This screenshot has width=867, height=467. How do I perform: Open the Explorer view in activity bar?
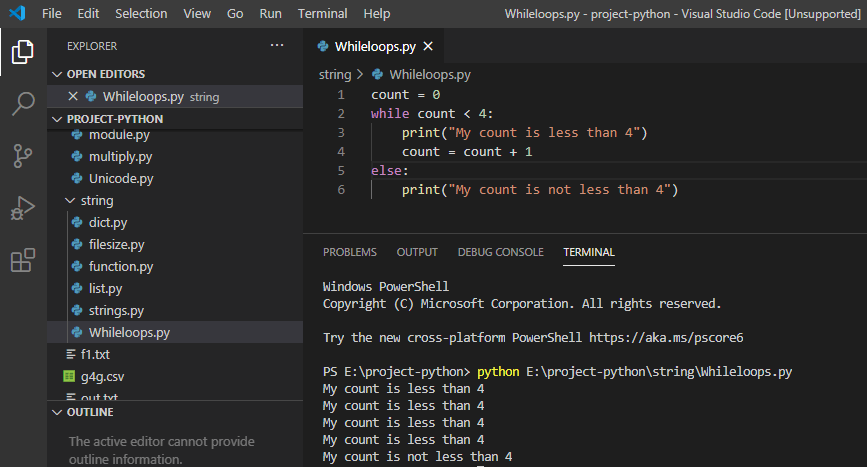click(23, 52)
